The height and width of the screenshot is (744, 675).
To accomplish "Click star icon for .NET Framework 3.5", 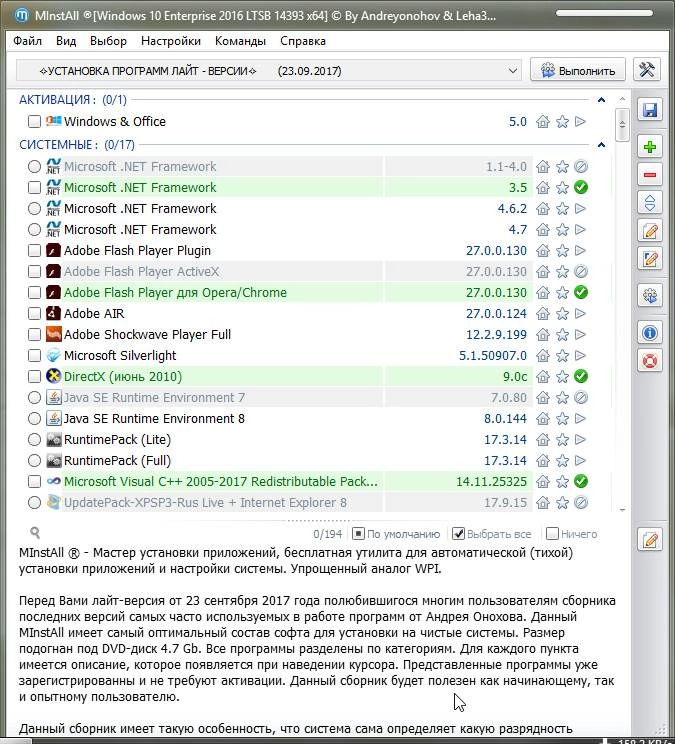I will click(x=562, y=188).
